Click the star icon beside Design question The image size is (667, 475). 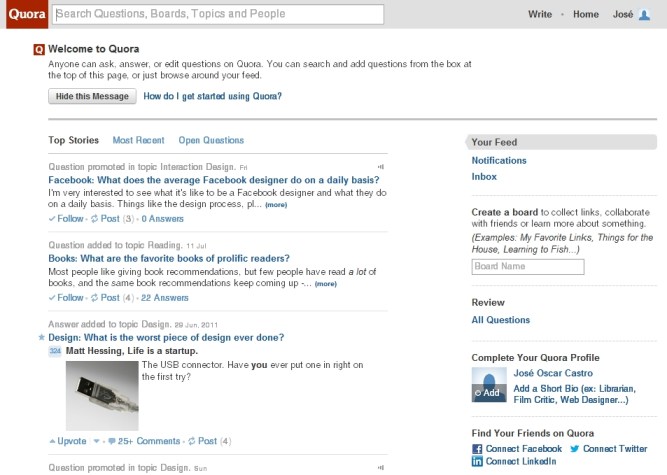[x=41, y=338]
